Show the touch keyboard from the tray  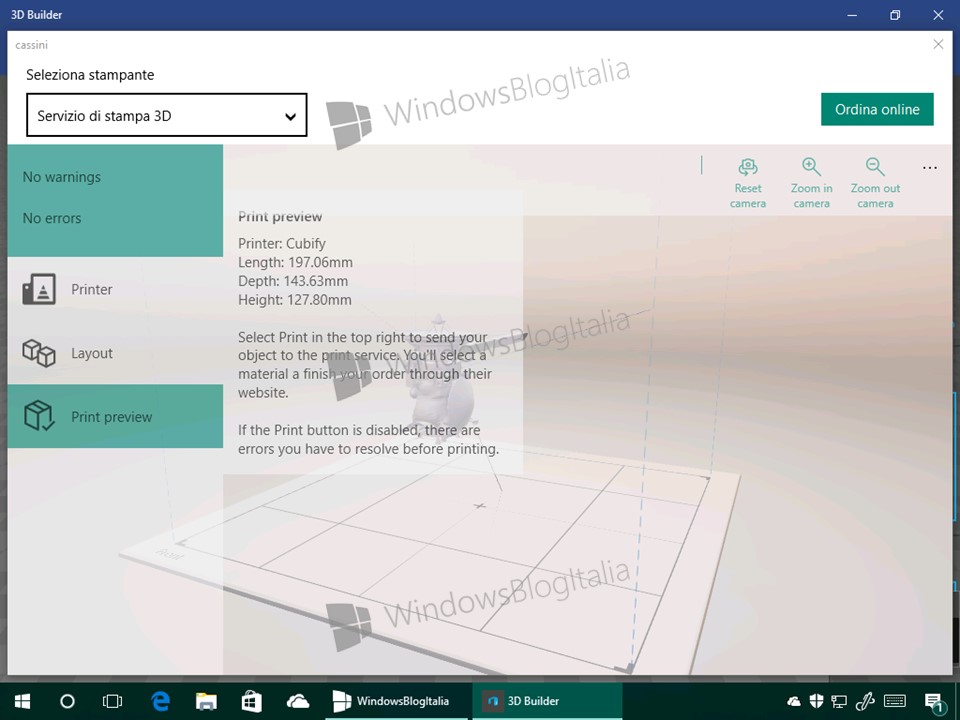tap(895, 701)
